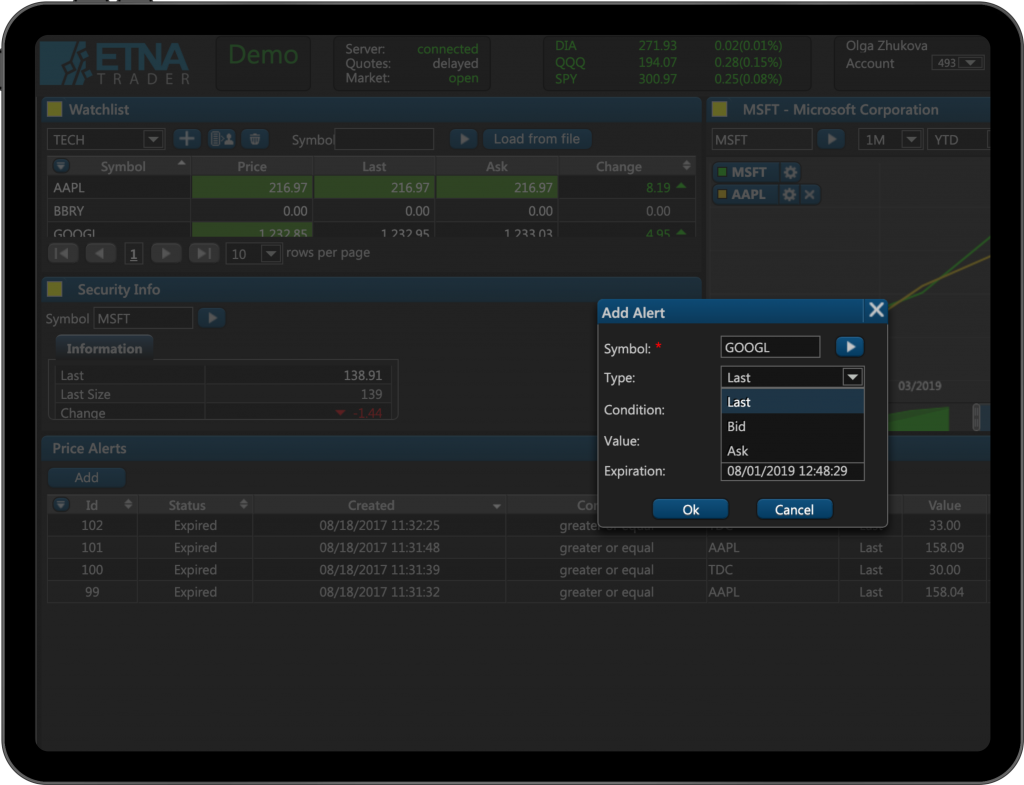Open the Watchlist table filter icon
Viewport: 1024px width, 785px height.
tap(61, 166)
